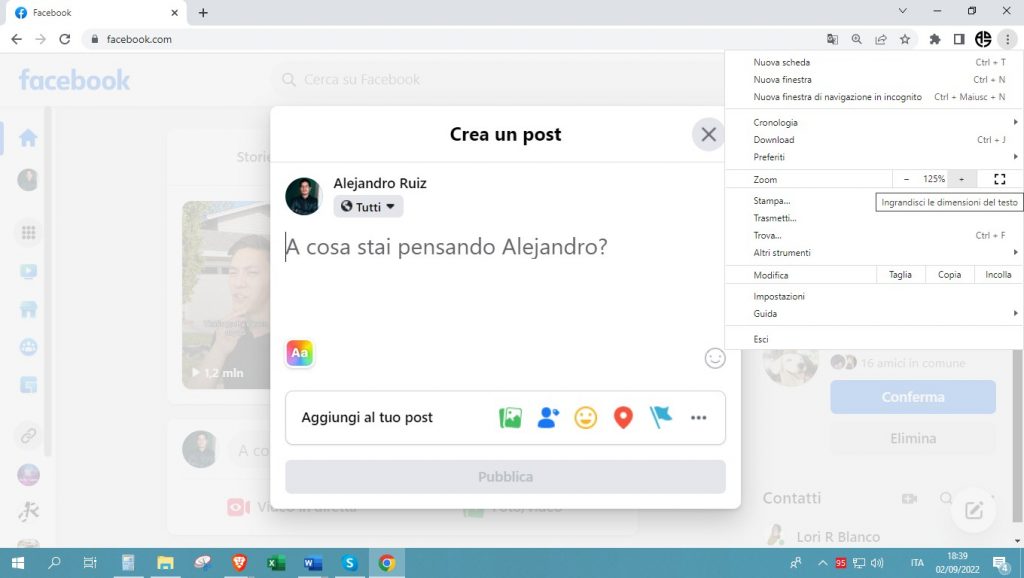The width and height of the screenshot is (1024, 578).
Task: Open the emoji picker in the post composer
Action: [714, 358]
